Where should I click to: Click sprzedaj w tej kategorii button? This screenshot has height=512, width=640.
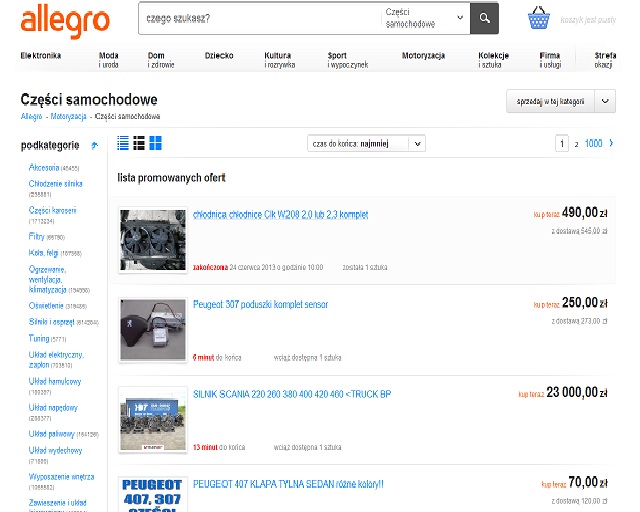[550, 101]
